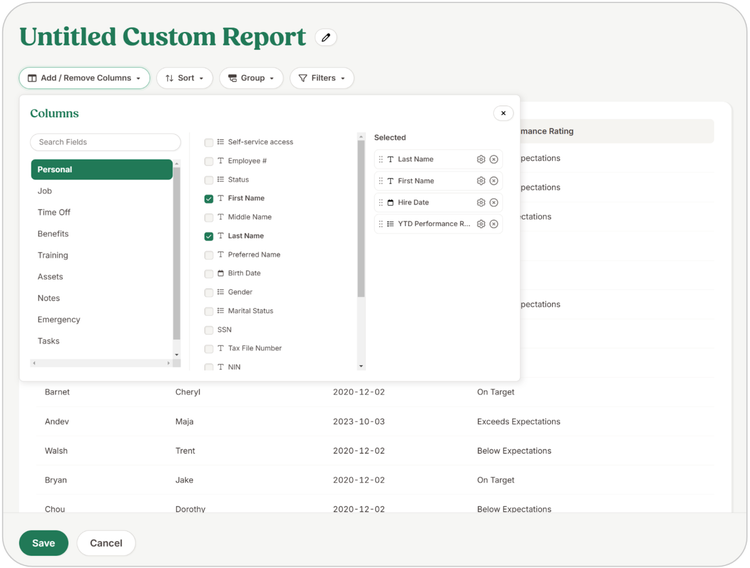750x568 pixels.
Task: Uncheck the First Name field
Action: tap(209, 199)
